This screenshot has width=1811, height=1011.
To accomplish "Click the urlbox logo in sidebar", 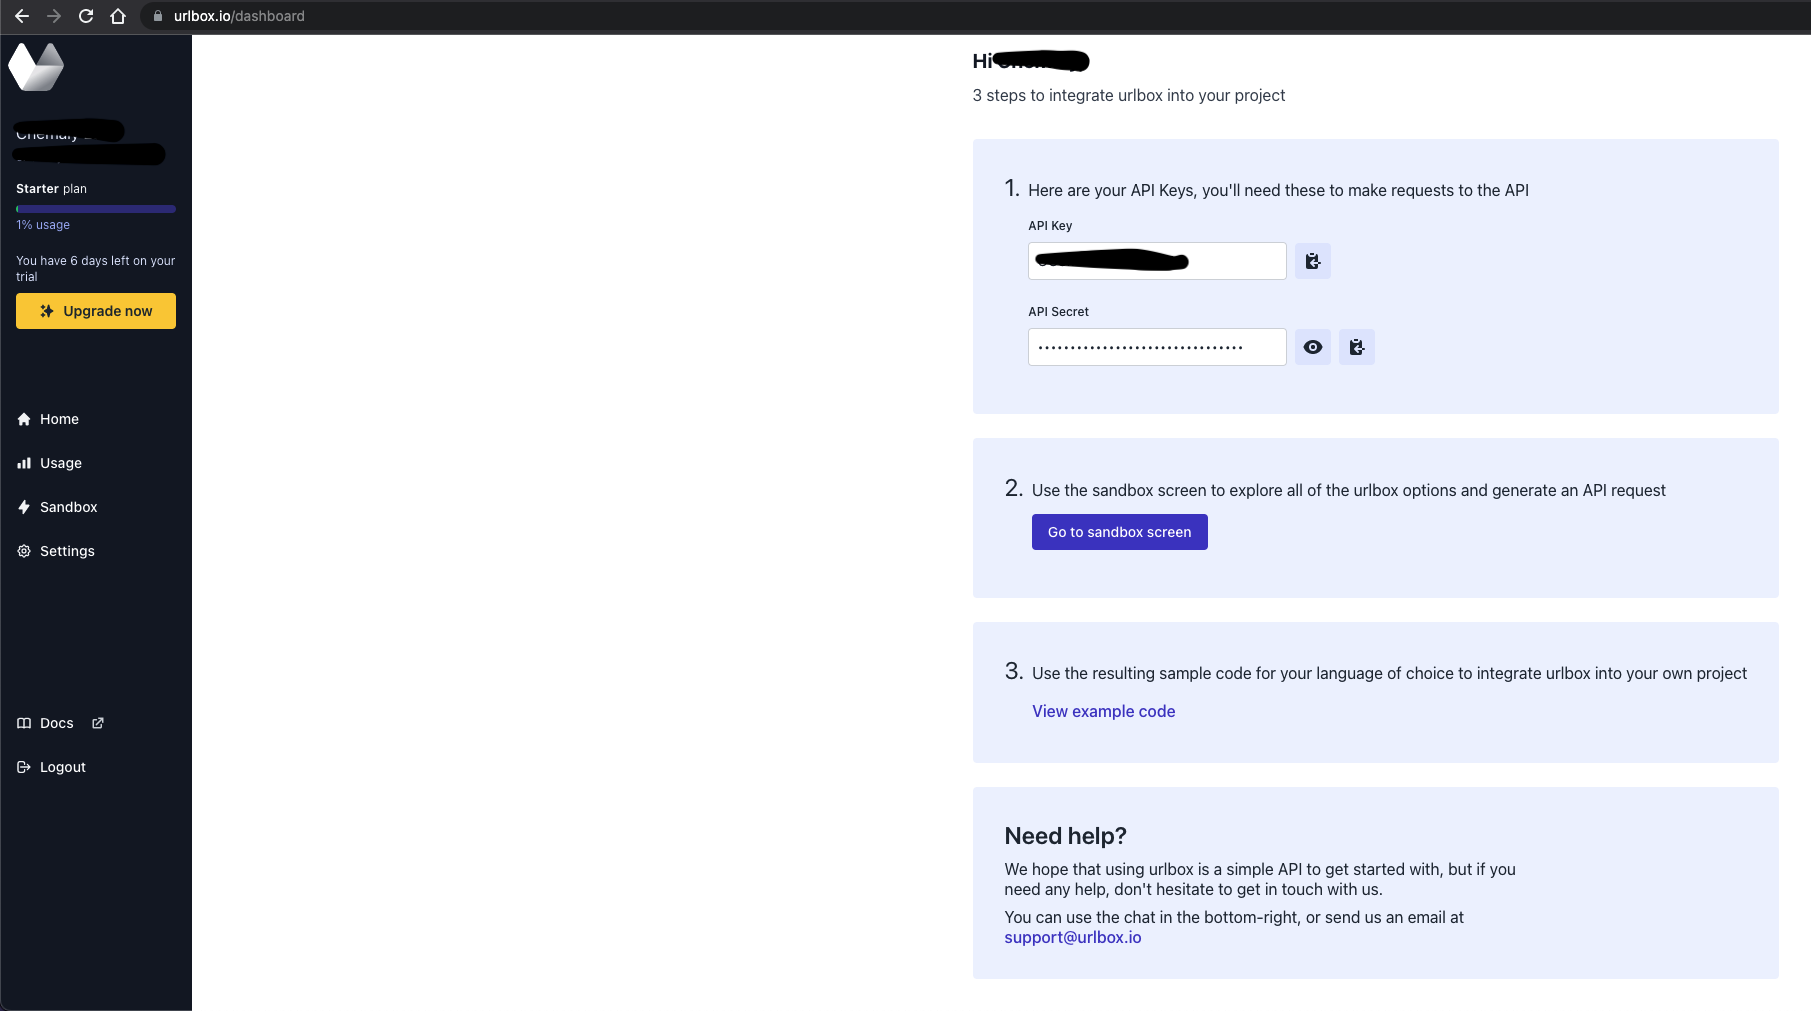I will pos(36,66).
